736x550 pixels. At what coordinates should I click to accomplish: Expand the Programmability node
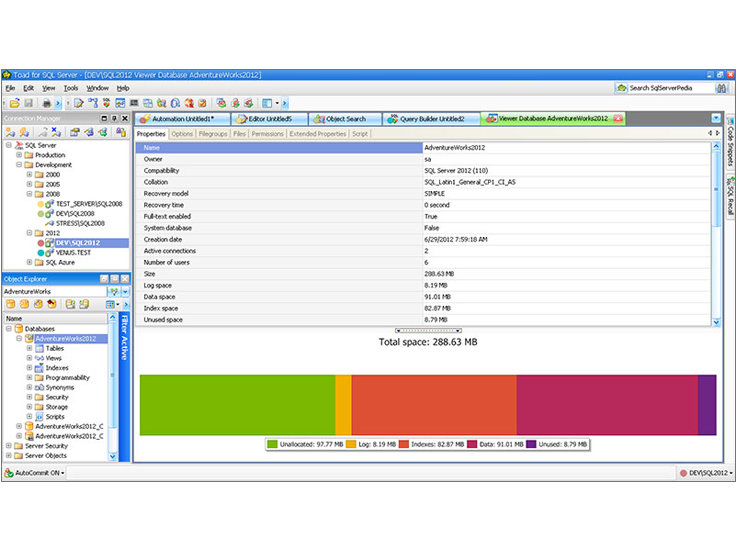click(29, 377)
